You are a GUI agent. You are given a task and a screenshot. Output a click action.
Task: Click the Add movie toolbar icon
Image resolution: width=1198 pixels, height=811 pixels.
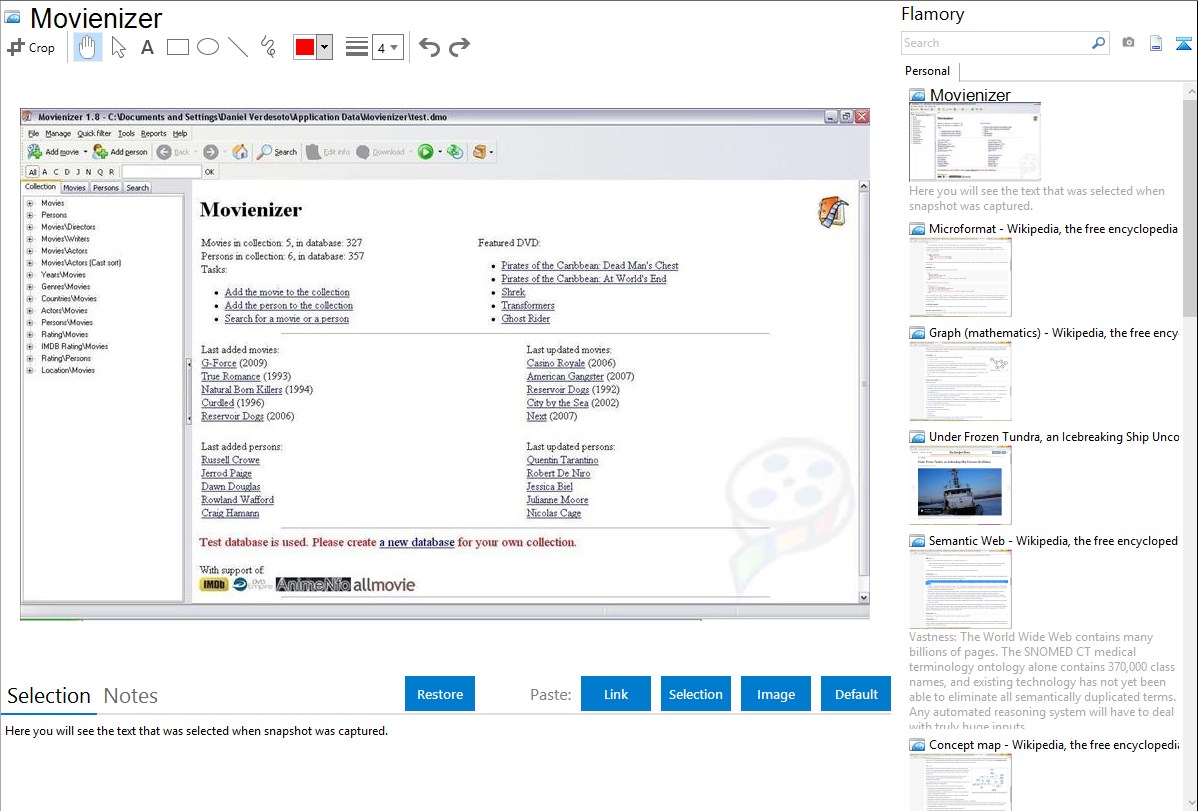35,151
